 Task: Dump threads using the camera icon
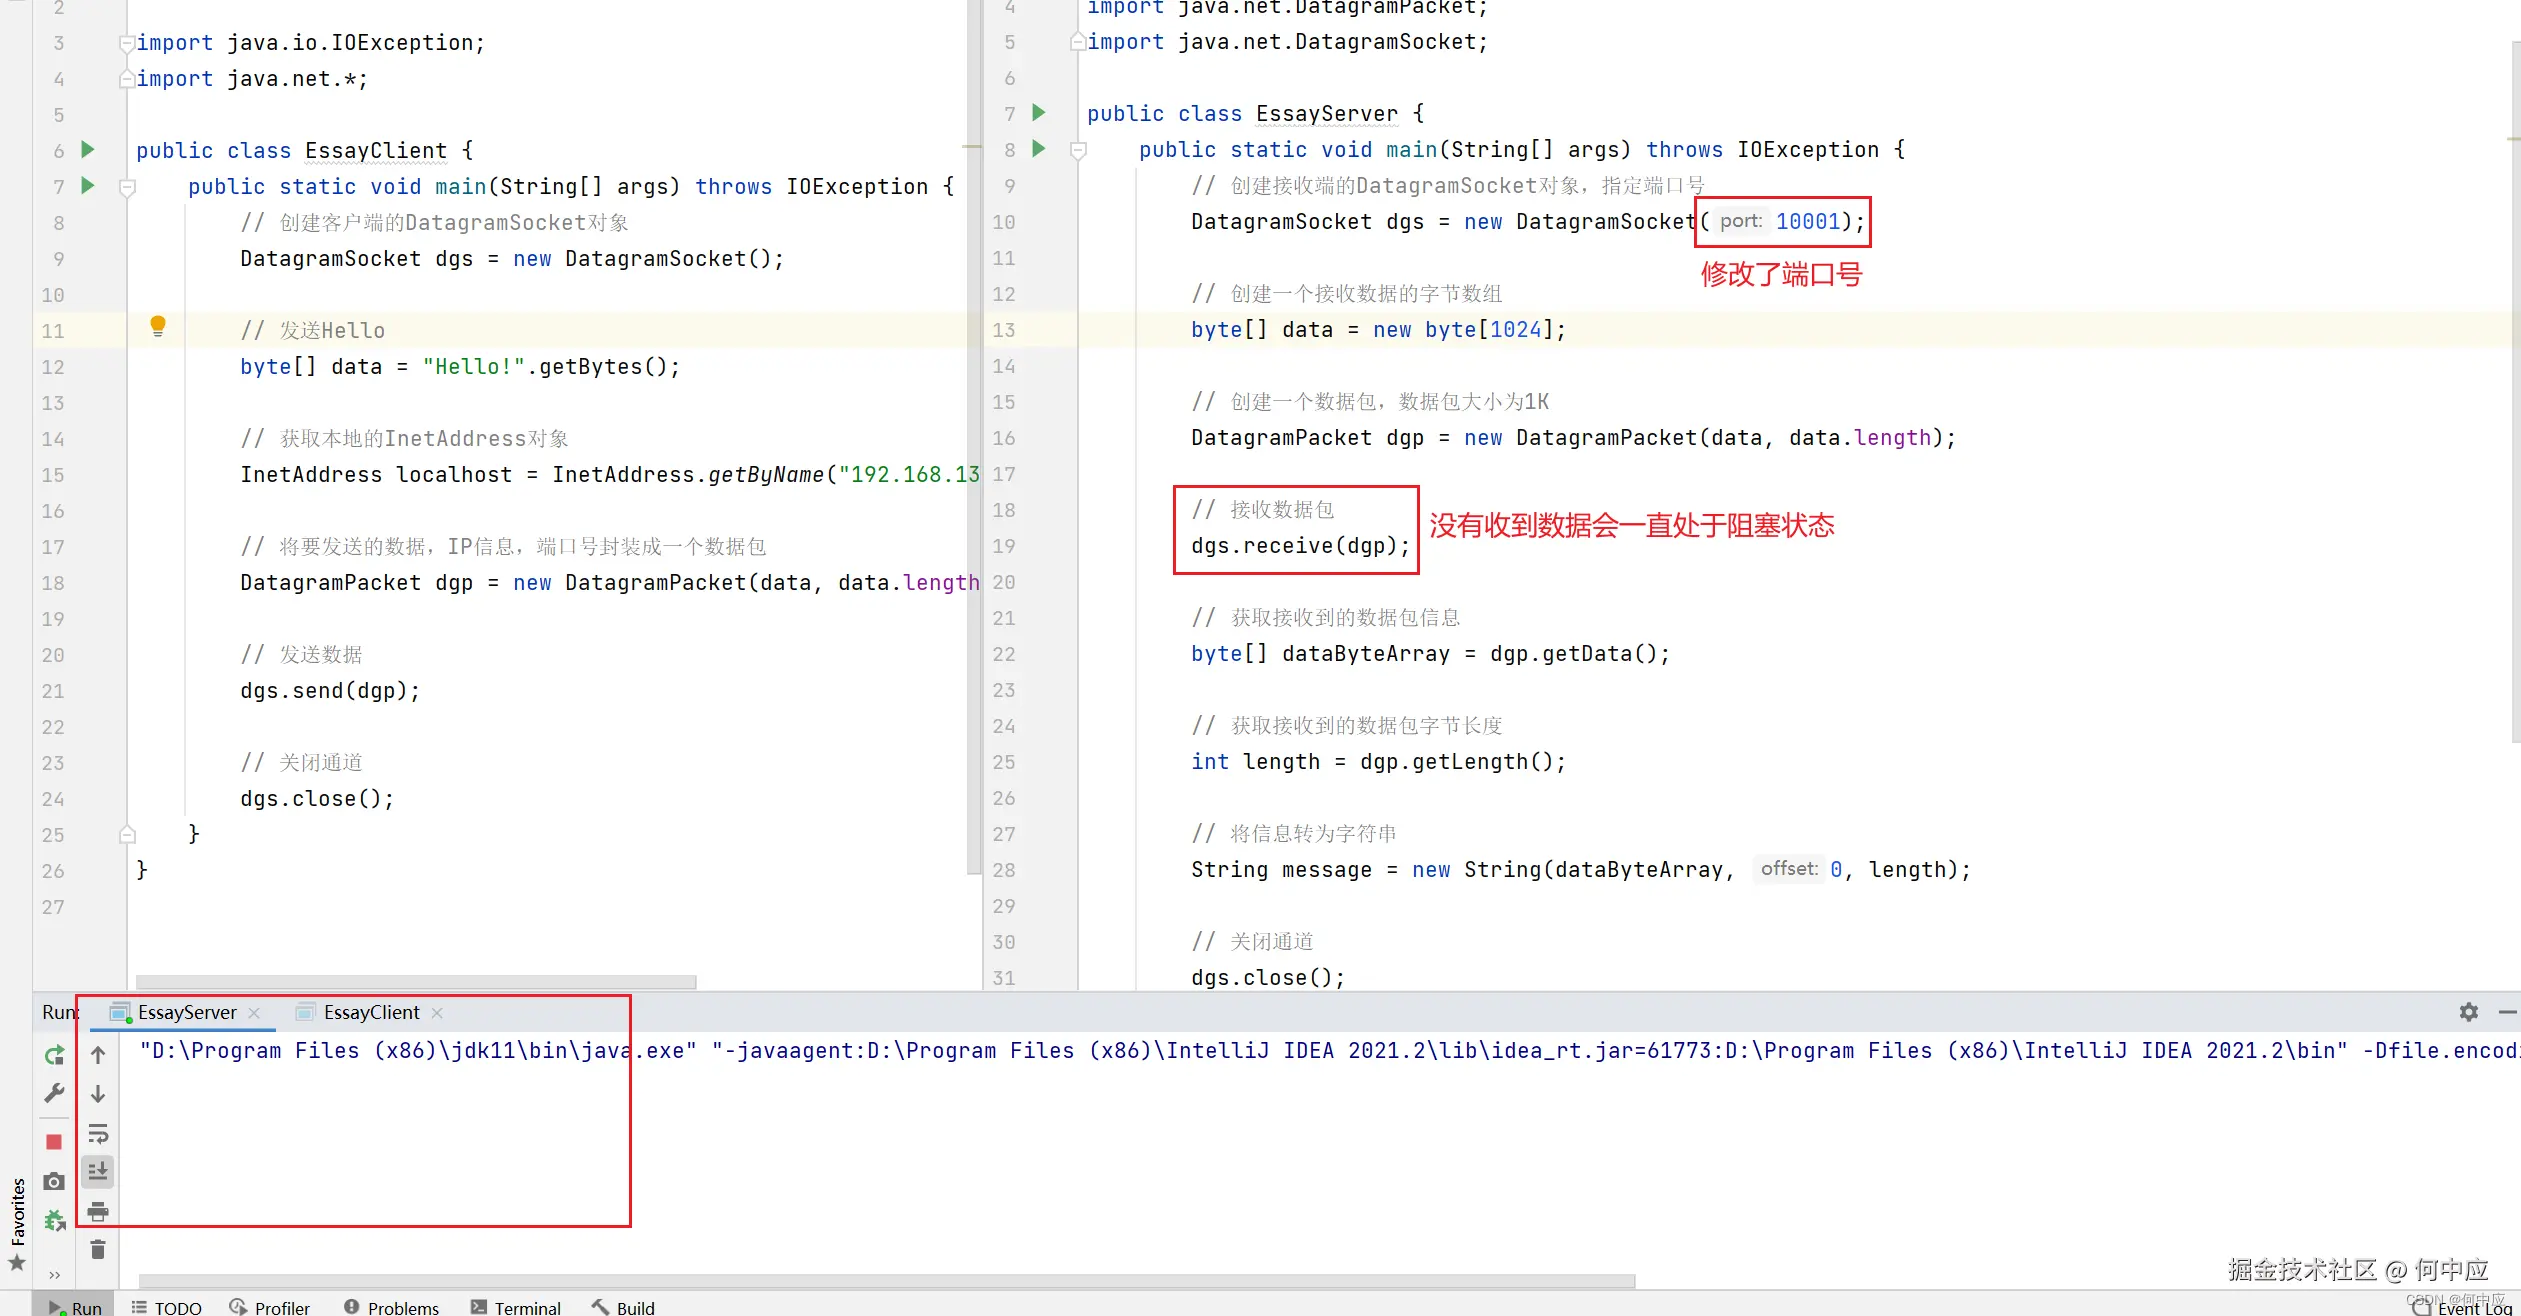point(54,1181)
